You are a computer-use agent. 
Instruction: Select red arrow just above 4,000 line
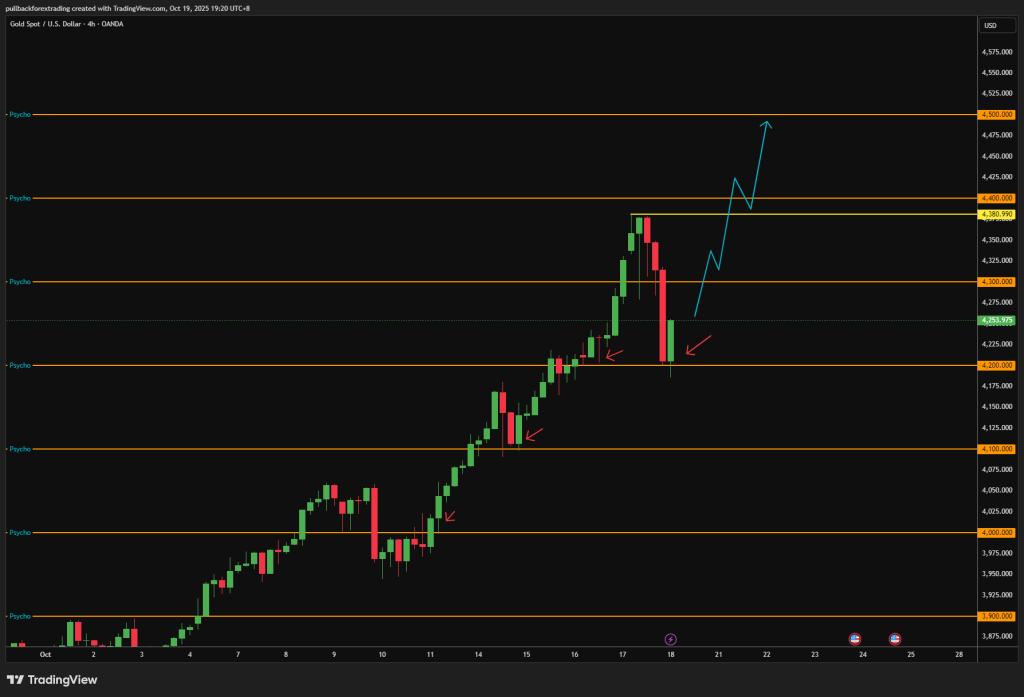point(450,516)
